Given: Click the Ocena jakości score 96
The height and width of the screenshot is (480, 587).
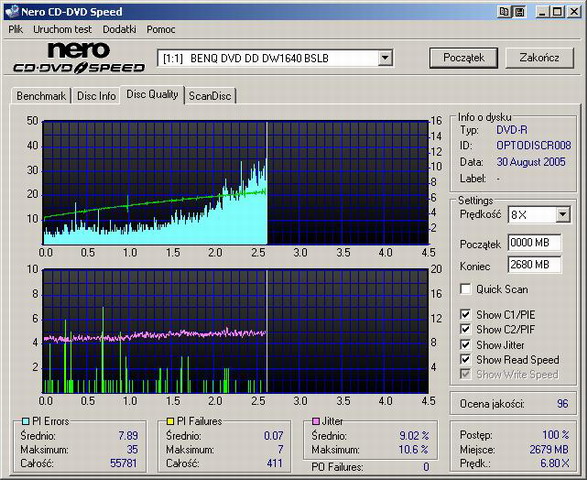Looking at the screenshot, I should point(562,404).
